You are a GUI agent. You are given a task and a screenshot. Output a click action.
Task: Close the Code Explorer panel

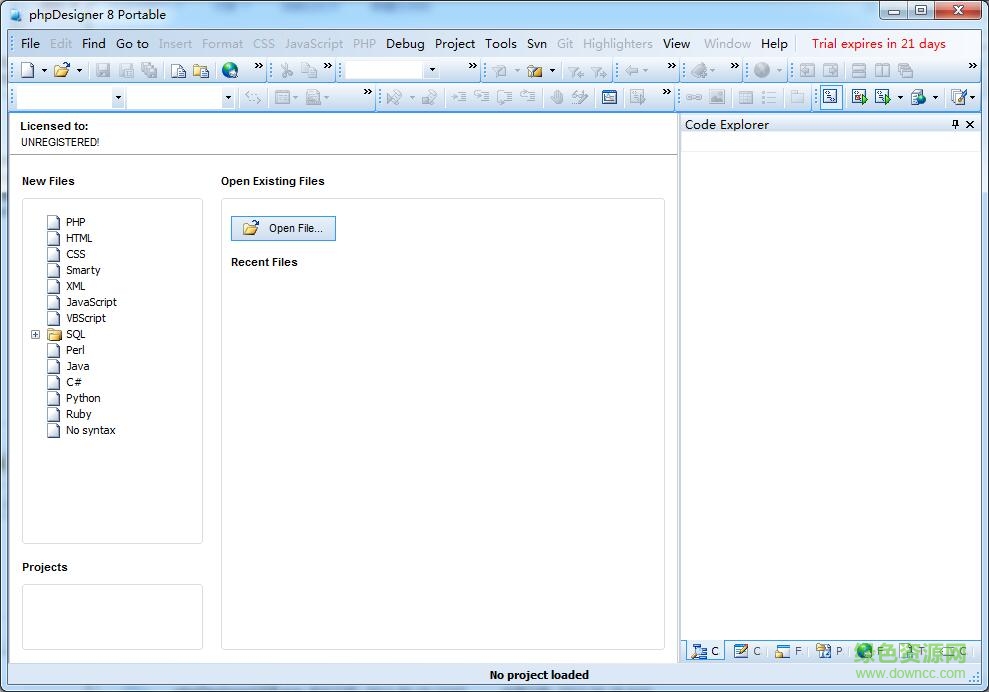click(x=969, y=124)
